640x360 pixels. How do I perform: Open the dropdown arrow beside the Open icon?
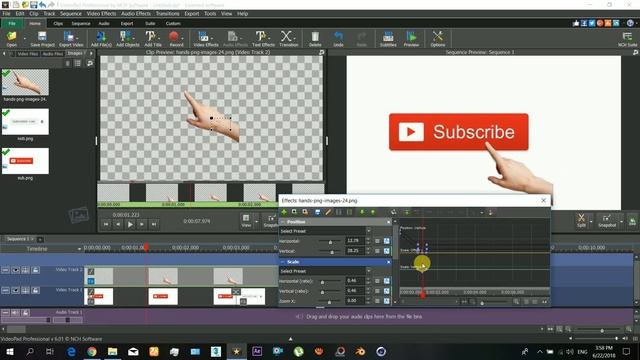[x=24, y=38]
